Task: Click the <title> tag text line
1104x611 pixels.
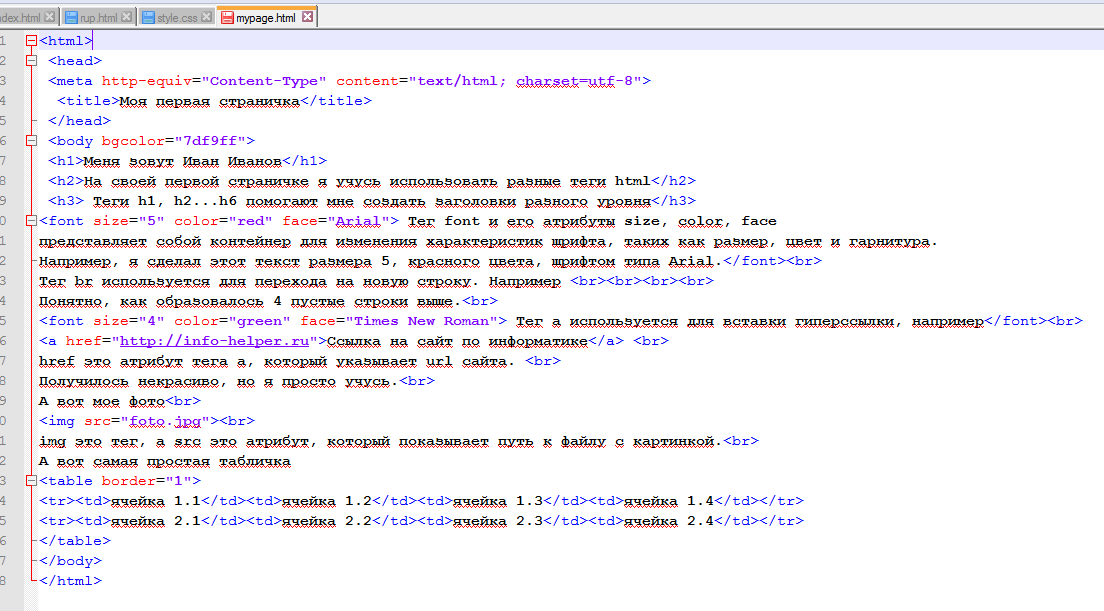Action: 214,101
